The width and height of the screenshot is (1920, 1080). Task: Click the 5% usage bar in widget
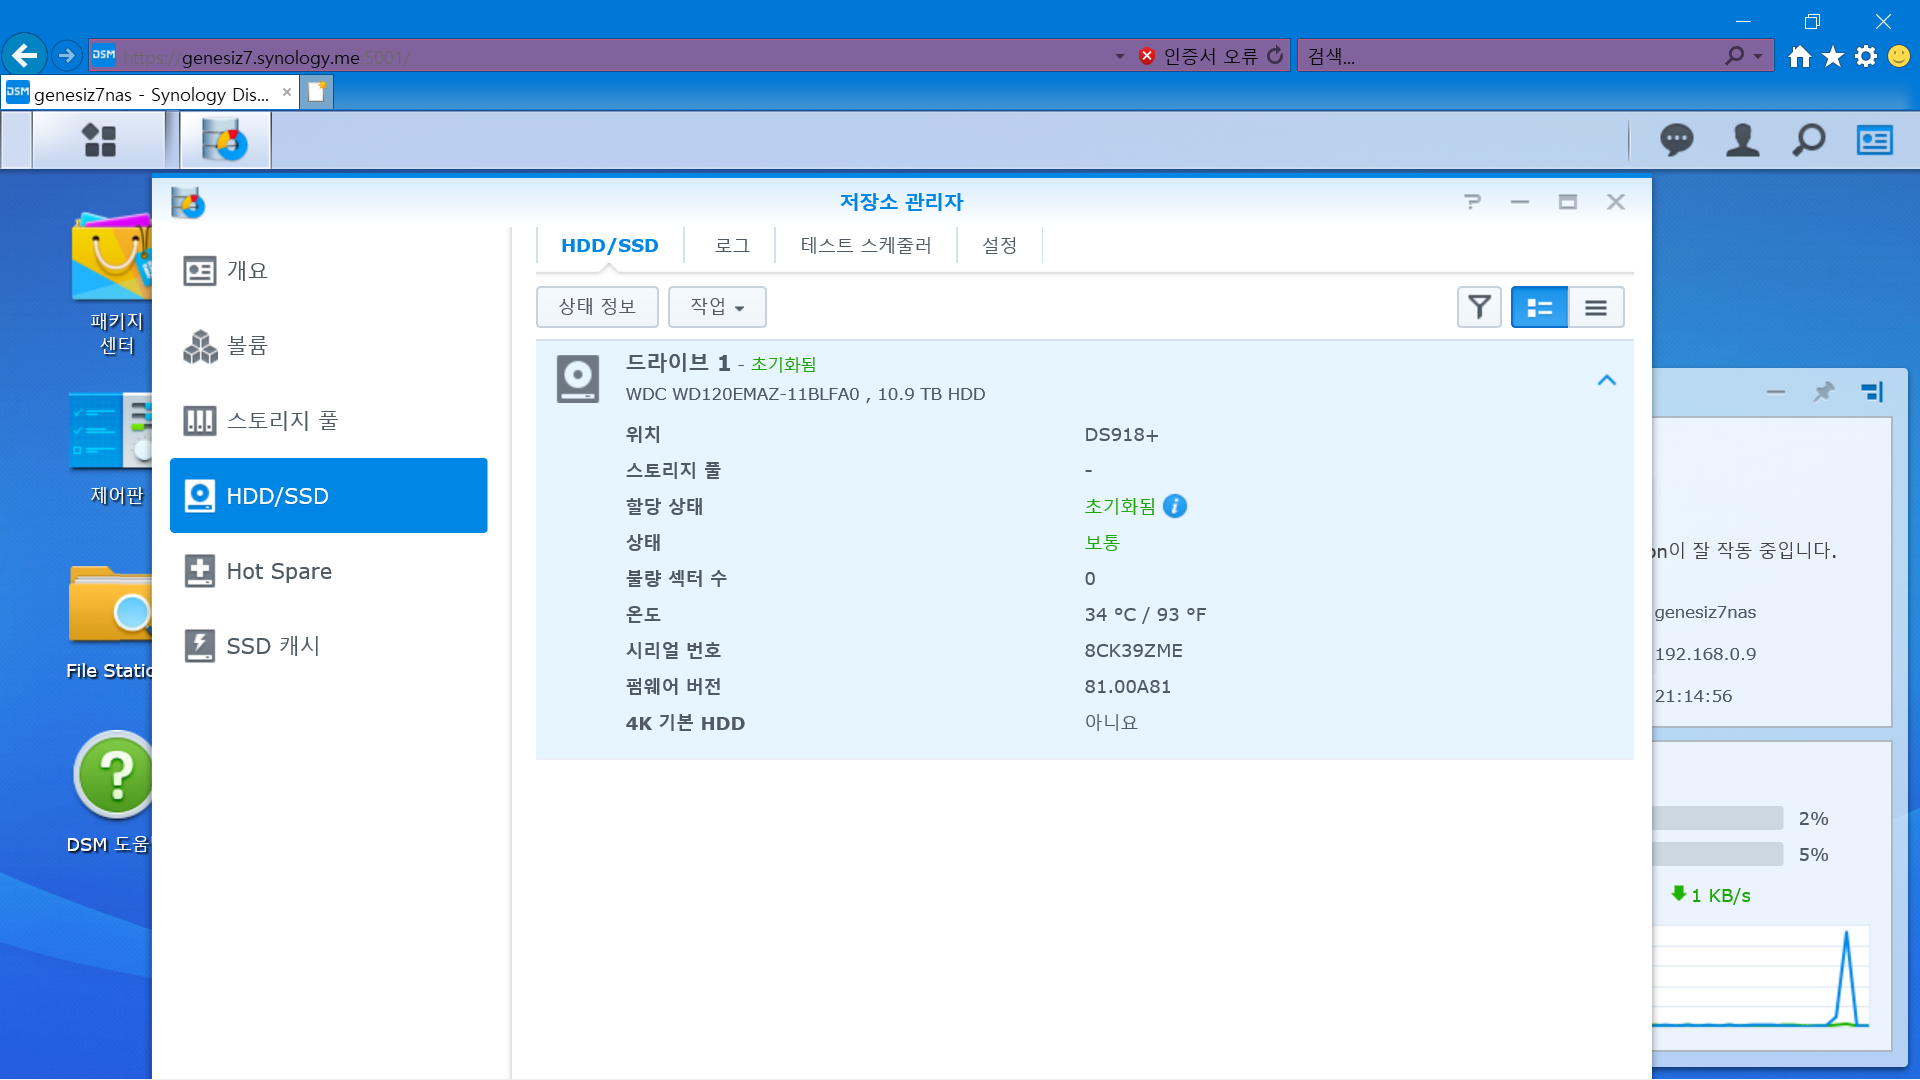1717,855
